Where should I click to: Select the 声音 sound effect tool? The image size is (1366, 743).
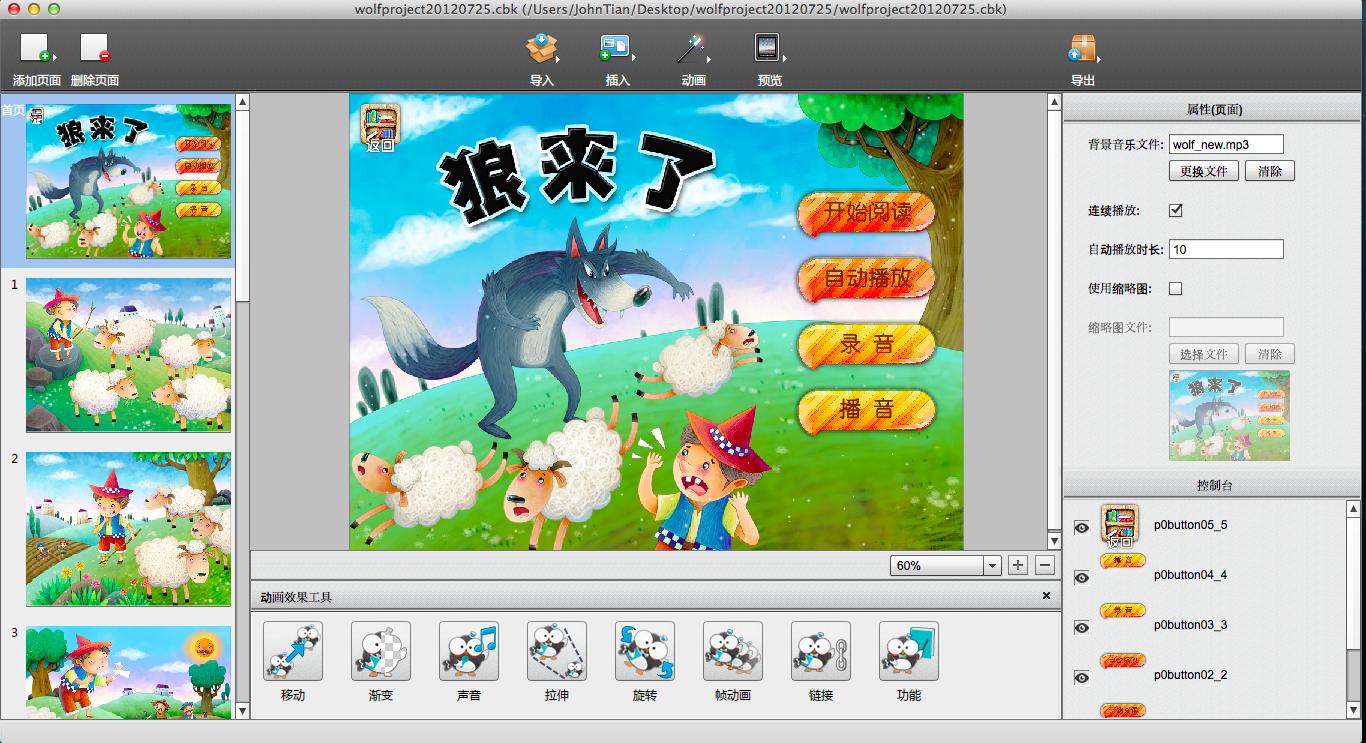point(469,651)
